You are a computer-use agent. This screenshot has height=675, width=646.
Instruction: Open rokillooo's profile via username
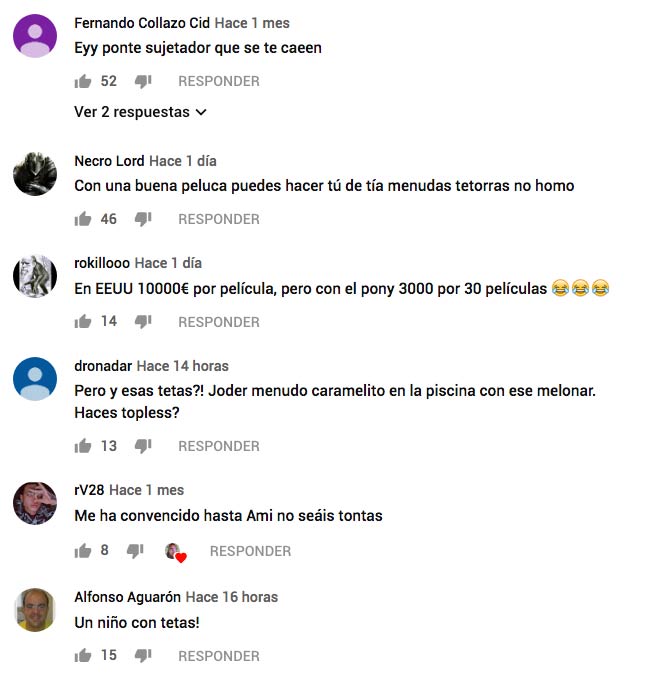point(102,263)
